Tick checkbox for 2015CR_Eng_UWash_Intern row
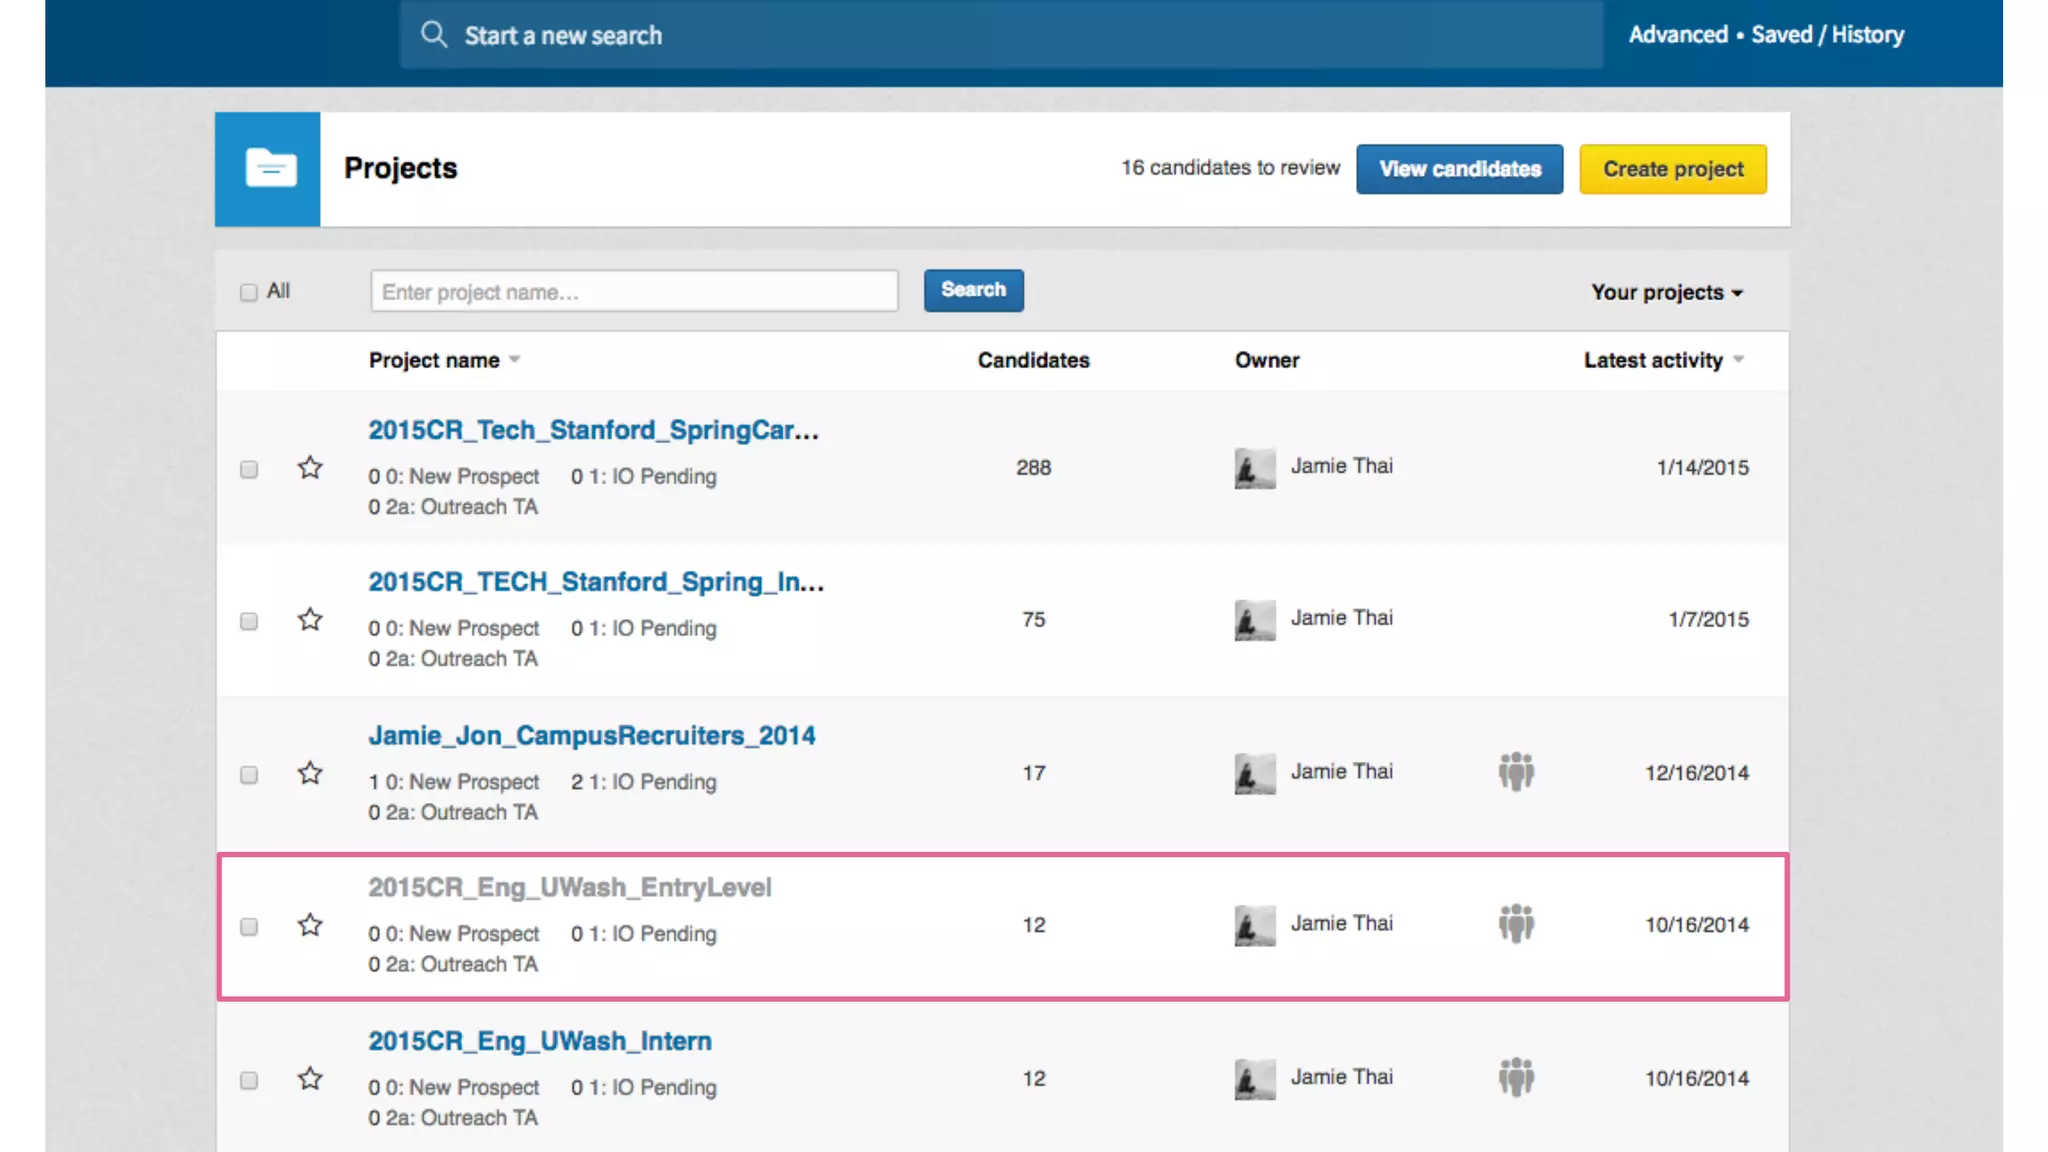Screen dimensions: 2048x1152 249,1080
